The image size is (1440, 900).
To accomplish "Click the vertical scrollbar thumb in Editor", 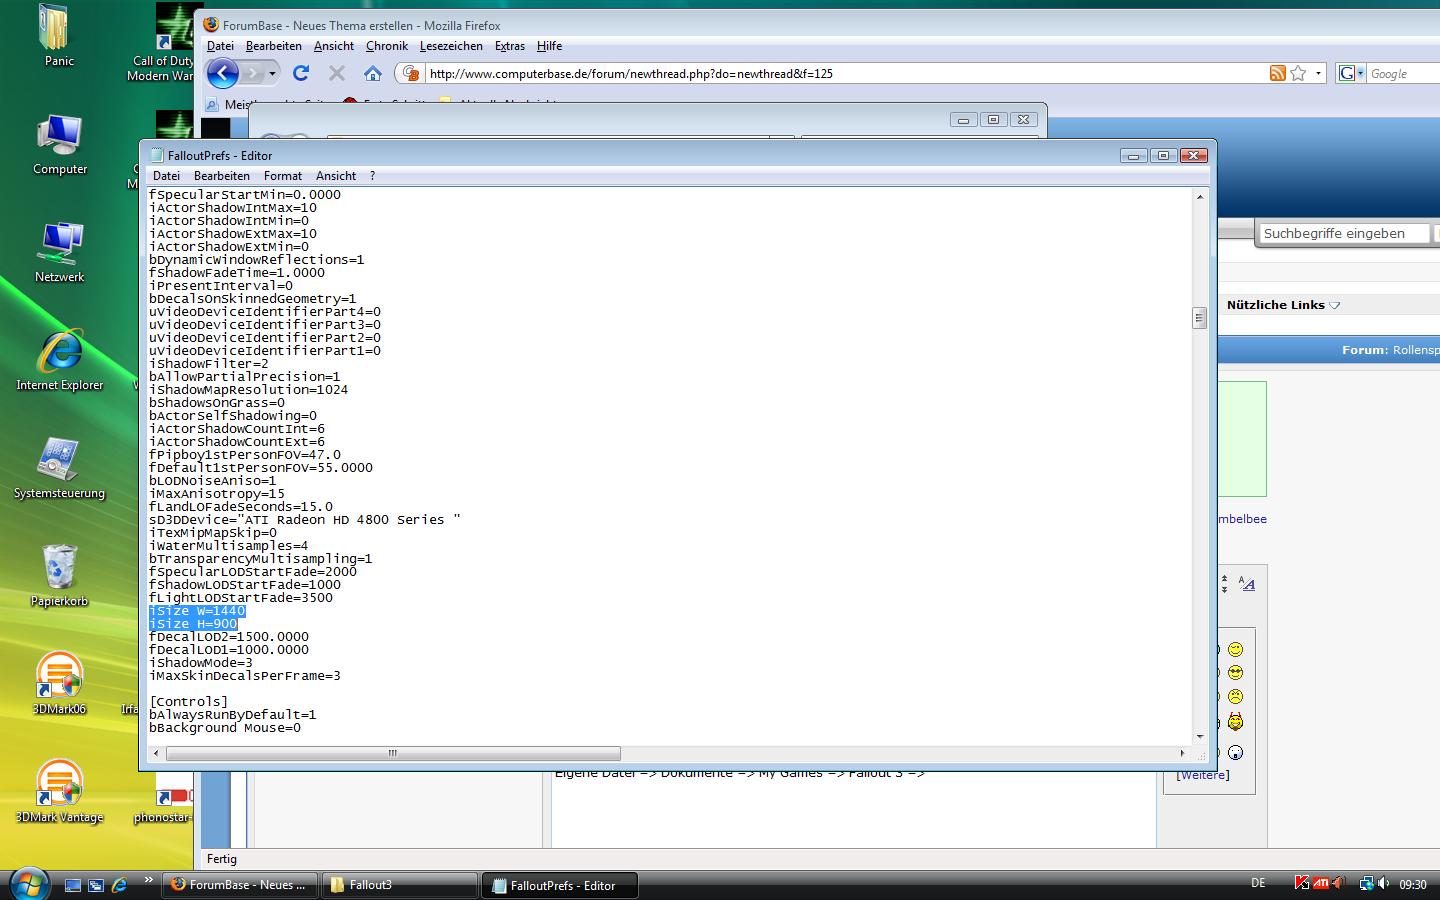I will point(1199,319).
